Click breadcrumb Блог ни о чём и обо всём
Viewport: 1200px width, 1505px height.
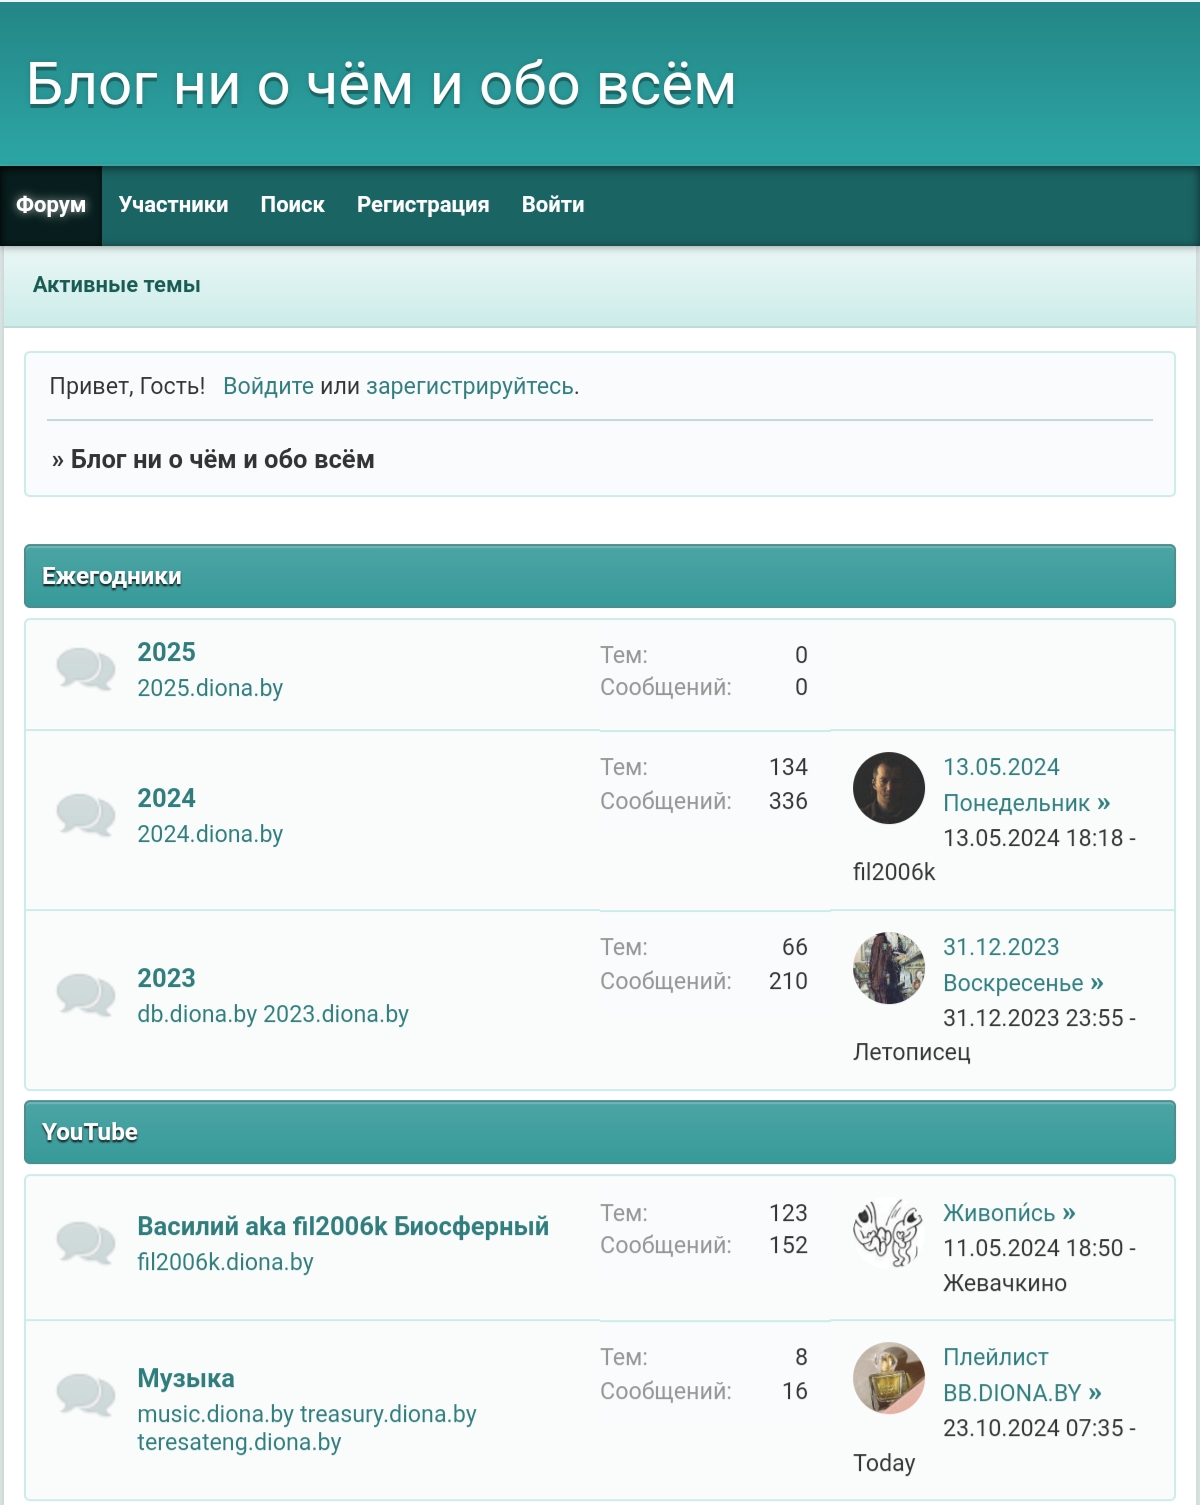(x=222, y=460)
